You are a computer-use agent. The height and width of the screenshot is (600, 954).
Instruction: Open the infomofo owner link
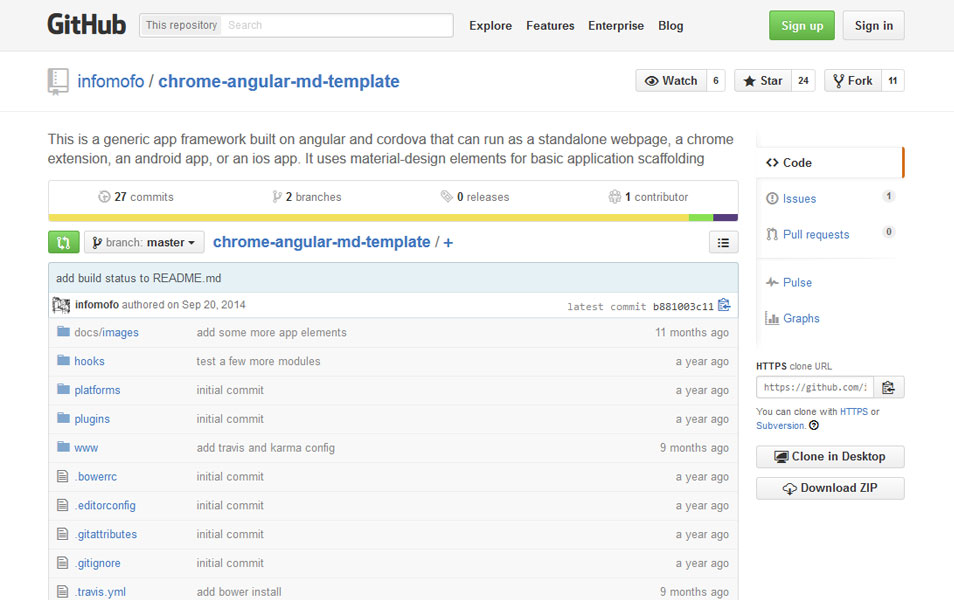pos(111,81)
